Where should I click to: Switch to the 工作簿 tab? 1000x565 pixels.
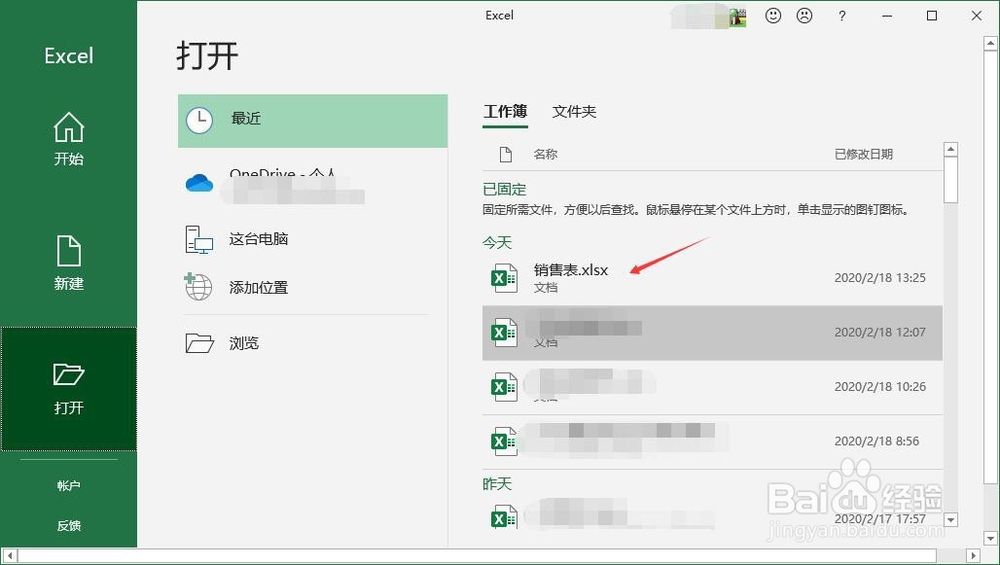pyautogui.click(x=505, y=112)
